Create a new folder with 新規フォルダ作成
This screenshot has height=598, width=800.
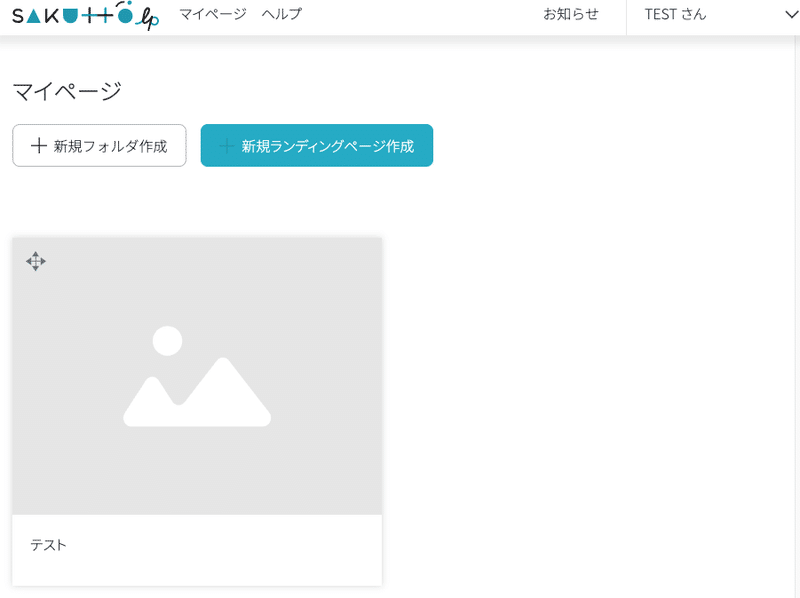[99, 145]
